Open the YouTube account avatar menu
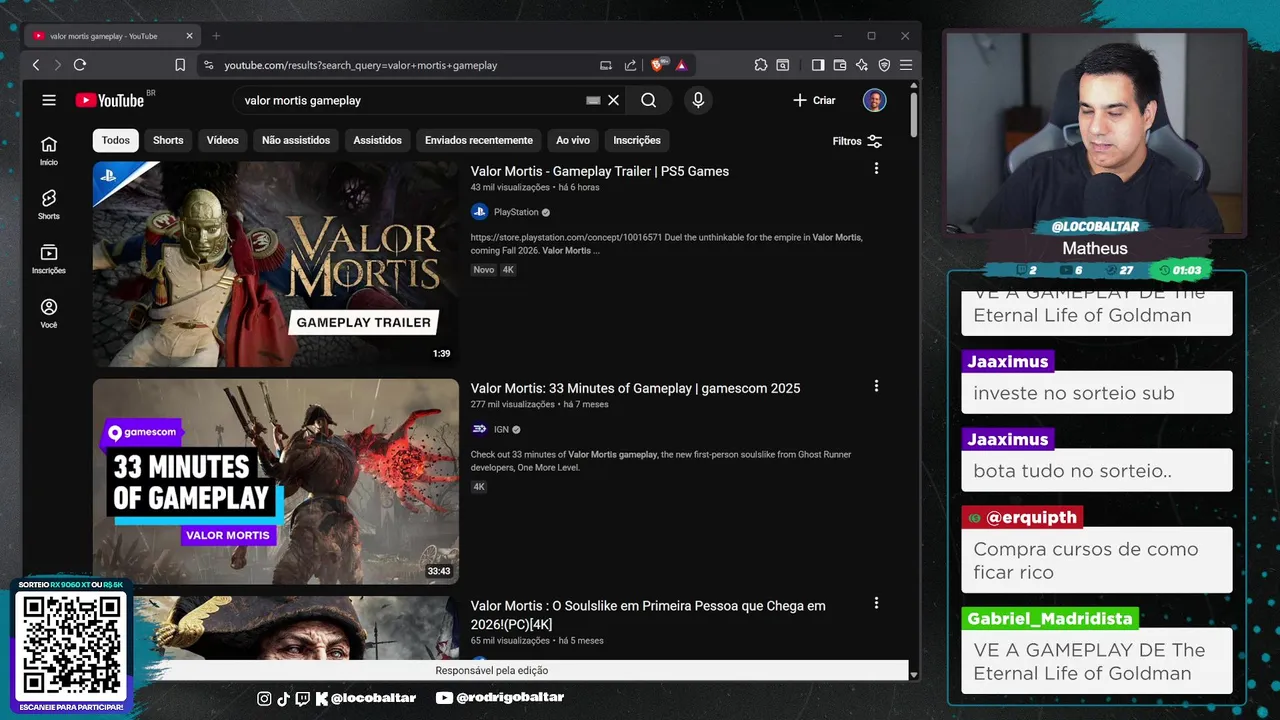Viewport: 1280px width, 720px height. coord(875,100)
